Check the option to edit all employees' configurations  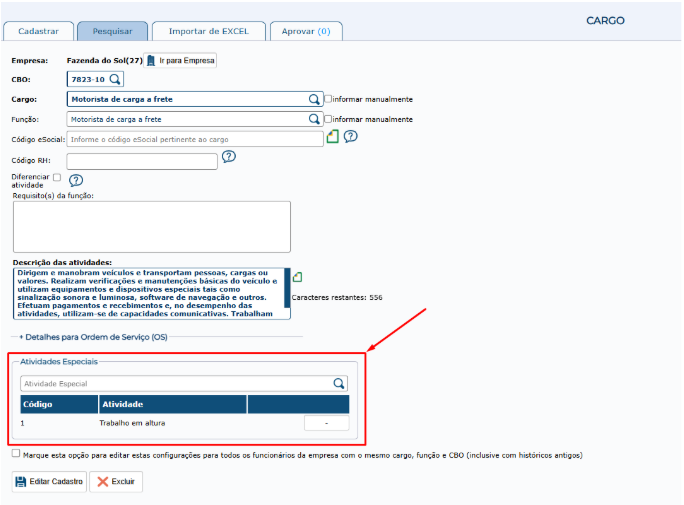(16, 454)
